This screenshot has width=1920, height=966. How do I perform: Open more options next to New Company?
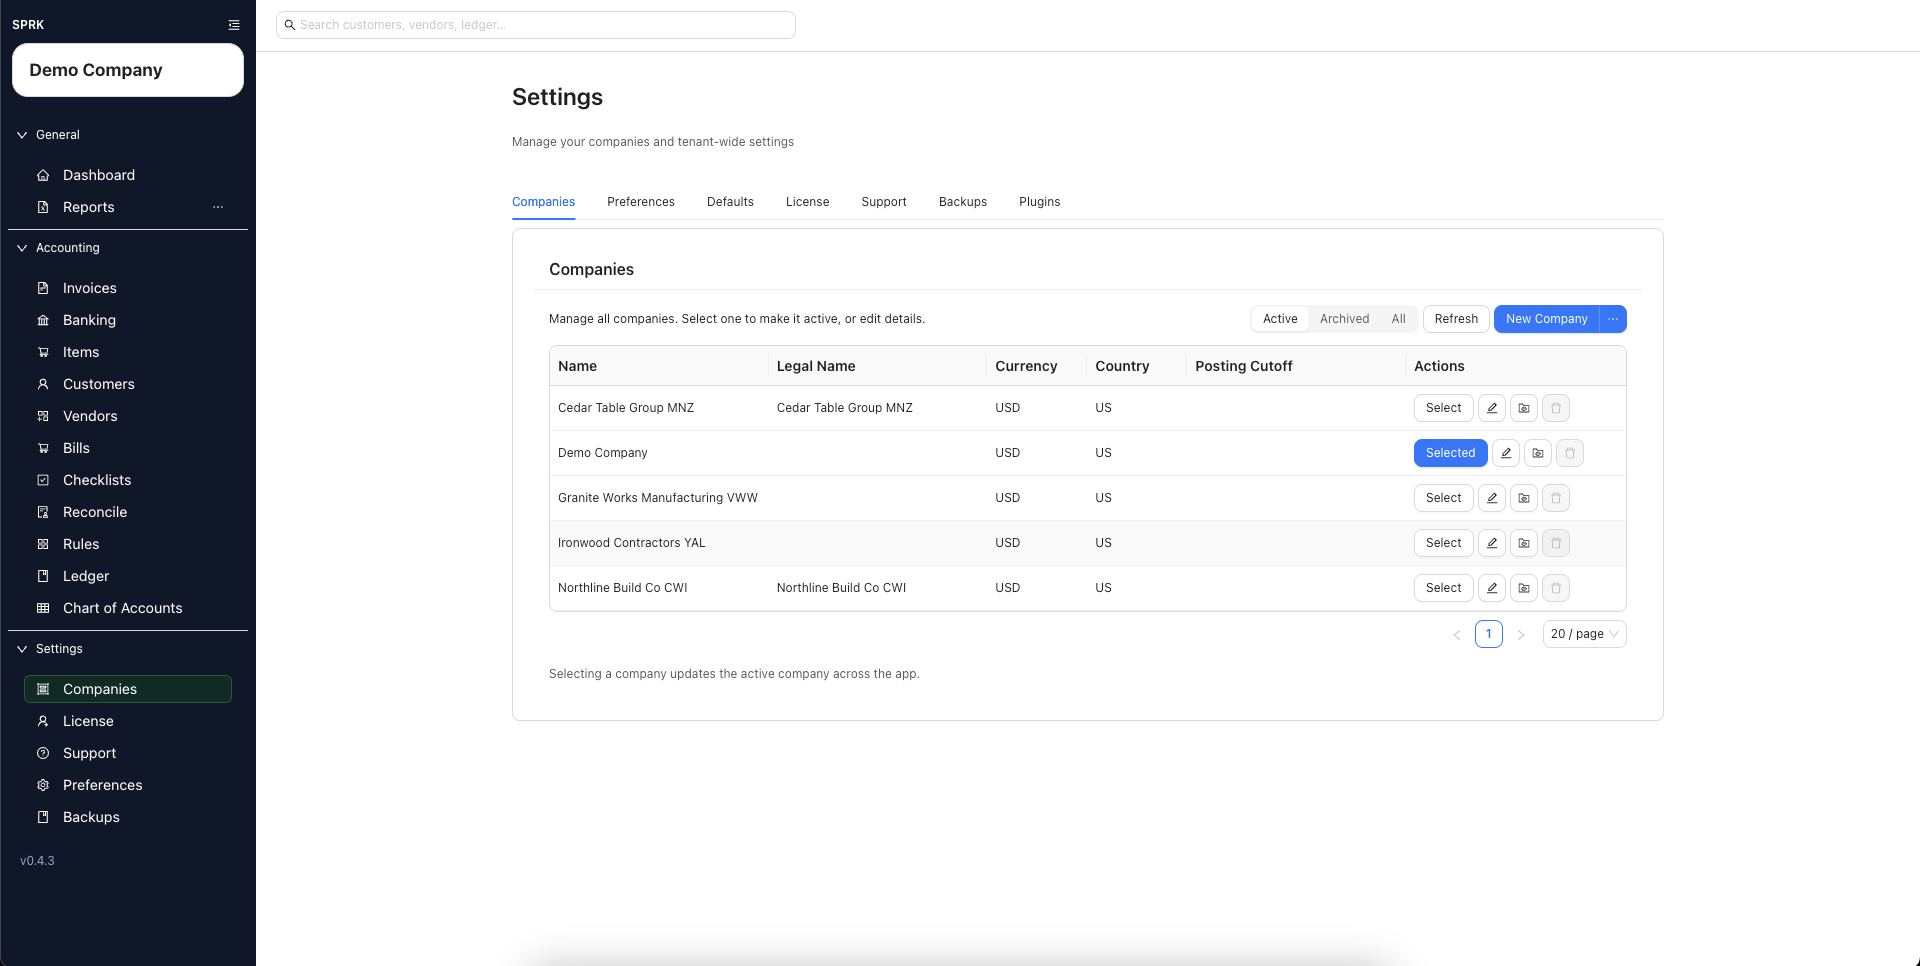(1613, 319)
